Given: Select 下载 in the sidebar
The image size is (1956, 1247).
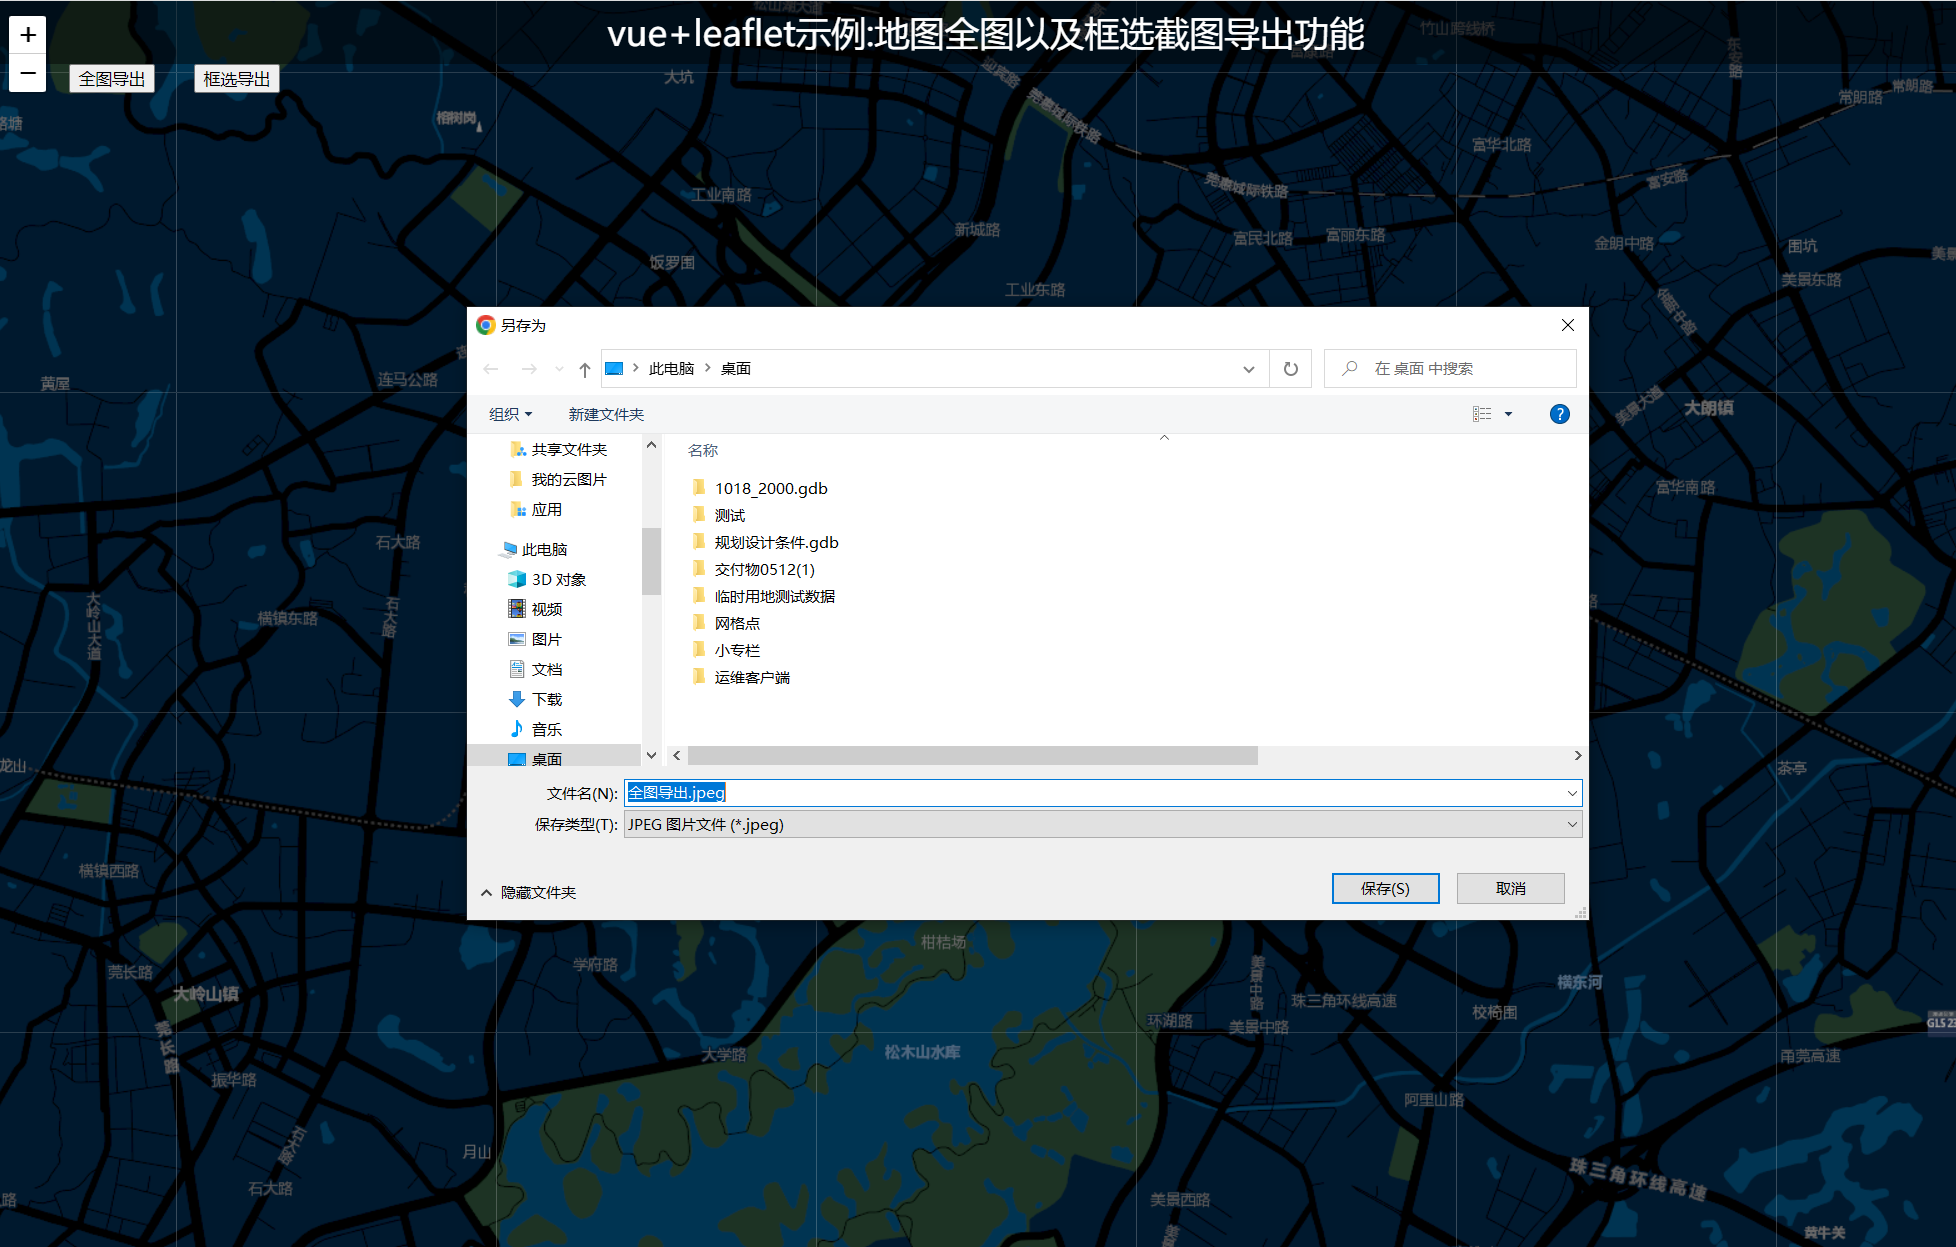Looking at the screenshot, I should pos(547,698).
